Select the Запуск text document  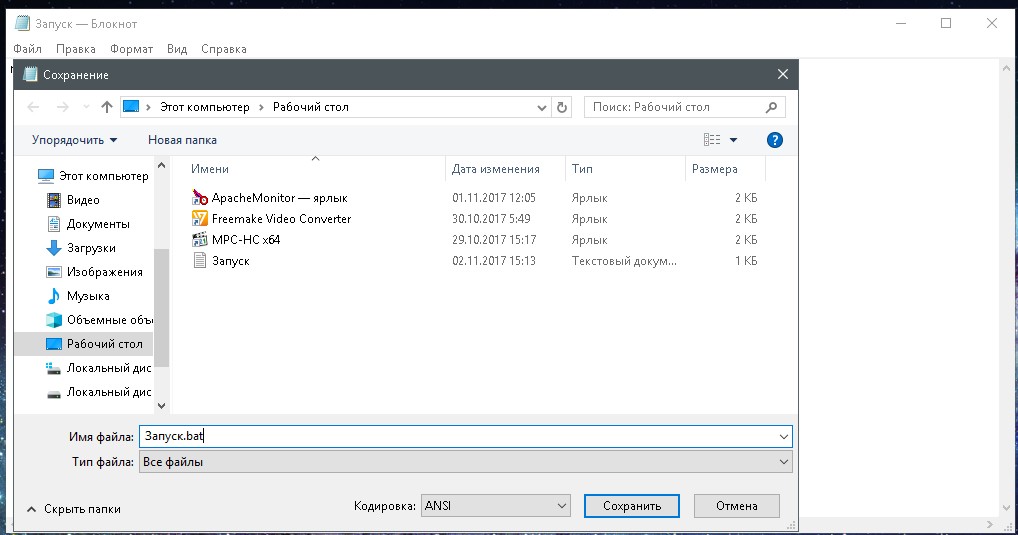pos(230,261)
